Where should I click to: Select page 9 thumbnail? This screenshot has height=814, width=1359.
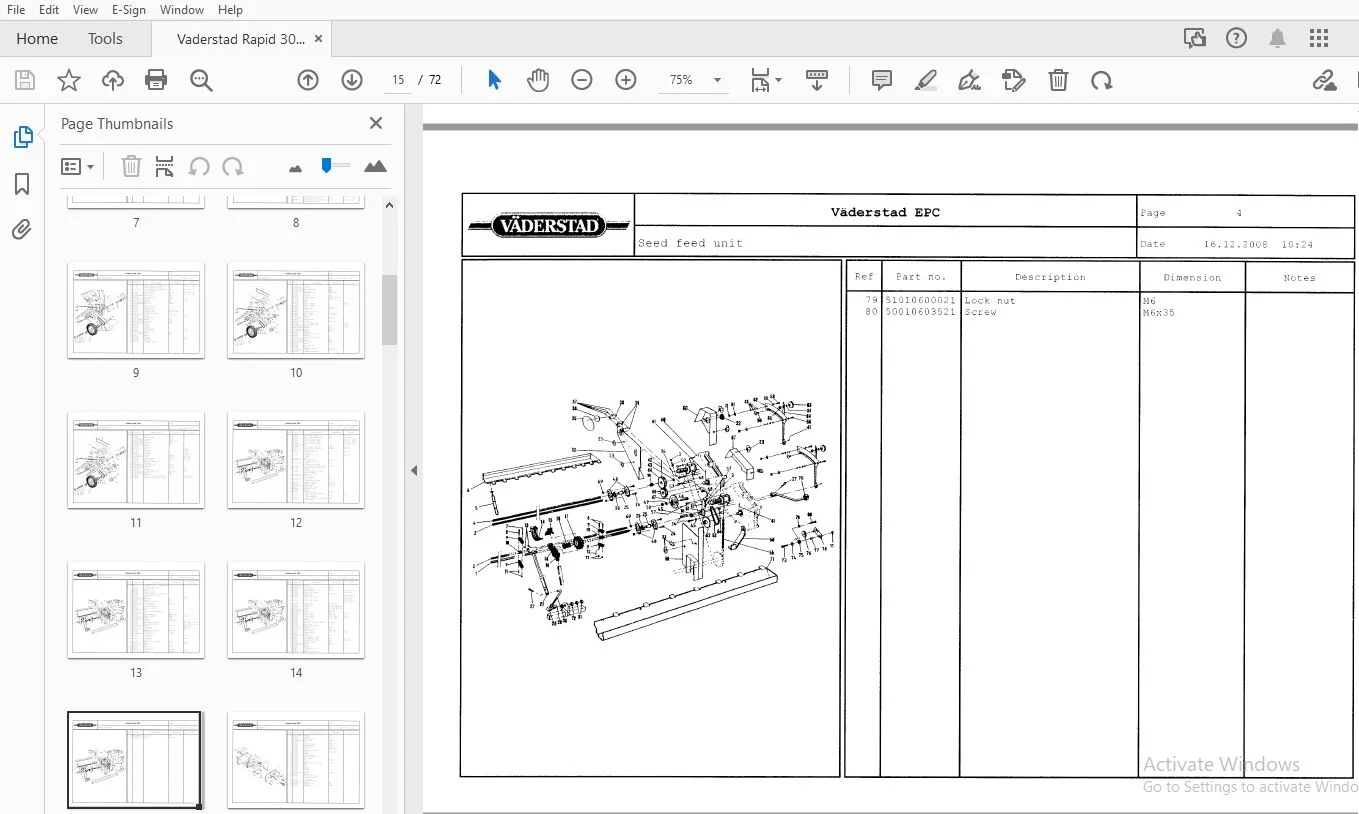[136, 310]
